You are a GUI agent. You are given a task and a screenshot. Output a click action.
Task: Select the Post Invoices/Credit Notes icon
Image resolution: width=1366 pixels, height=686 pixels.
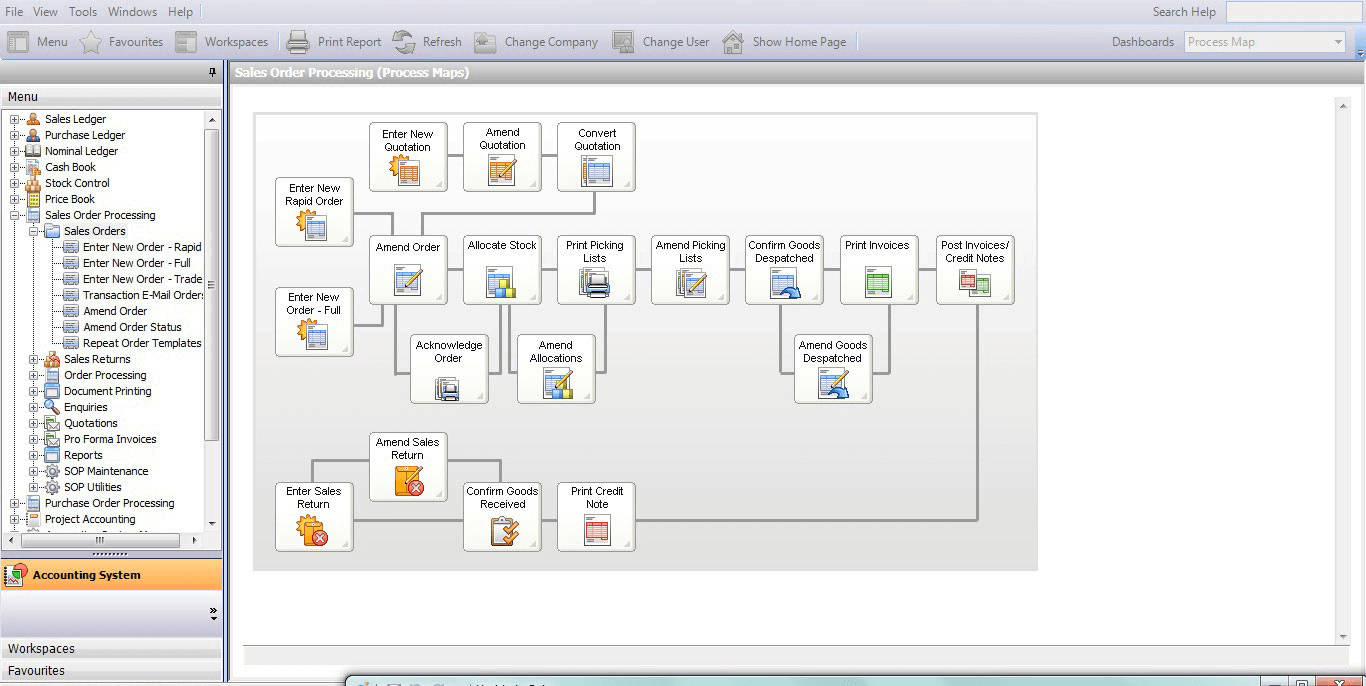click(975, 270)
